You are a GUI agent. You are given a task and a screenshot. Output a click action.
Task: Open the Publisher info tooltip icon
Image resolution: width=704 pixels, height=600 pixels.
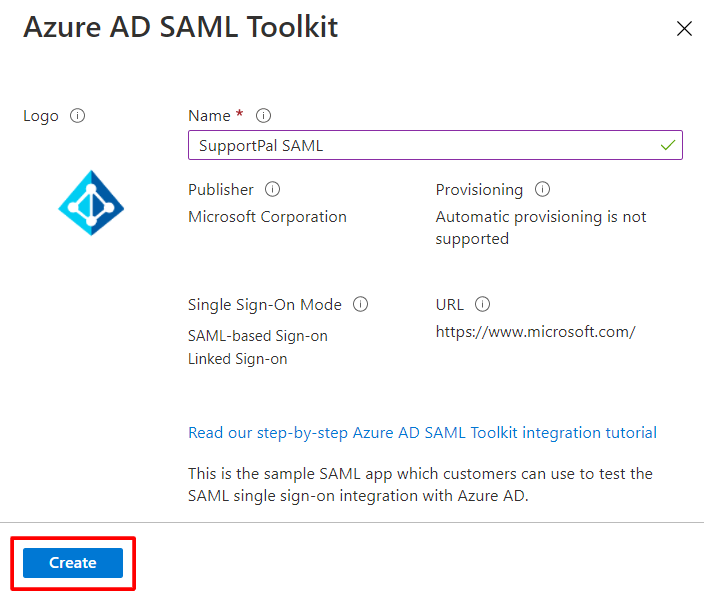pyautogui.click(x=272, y=189)
